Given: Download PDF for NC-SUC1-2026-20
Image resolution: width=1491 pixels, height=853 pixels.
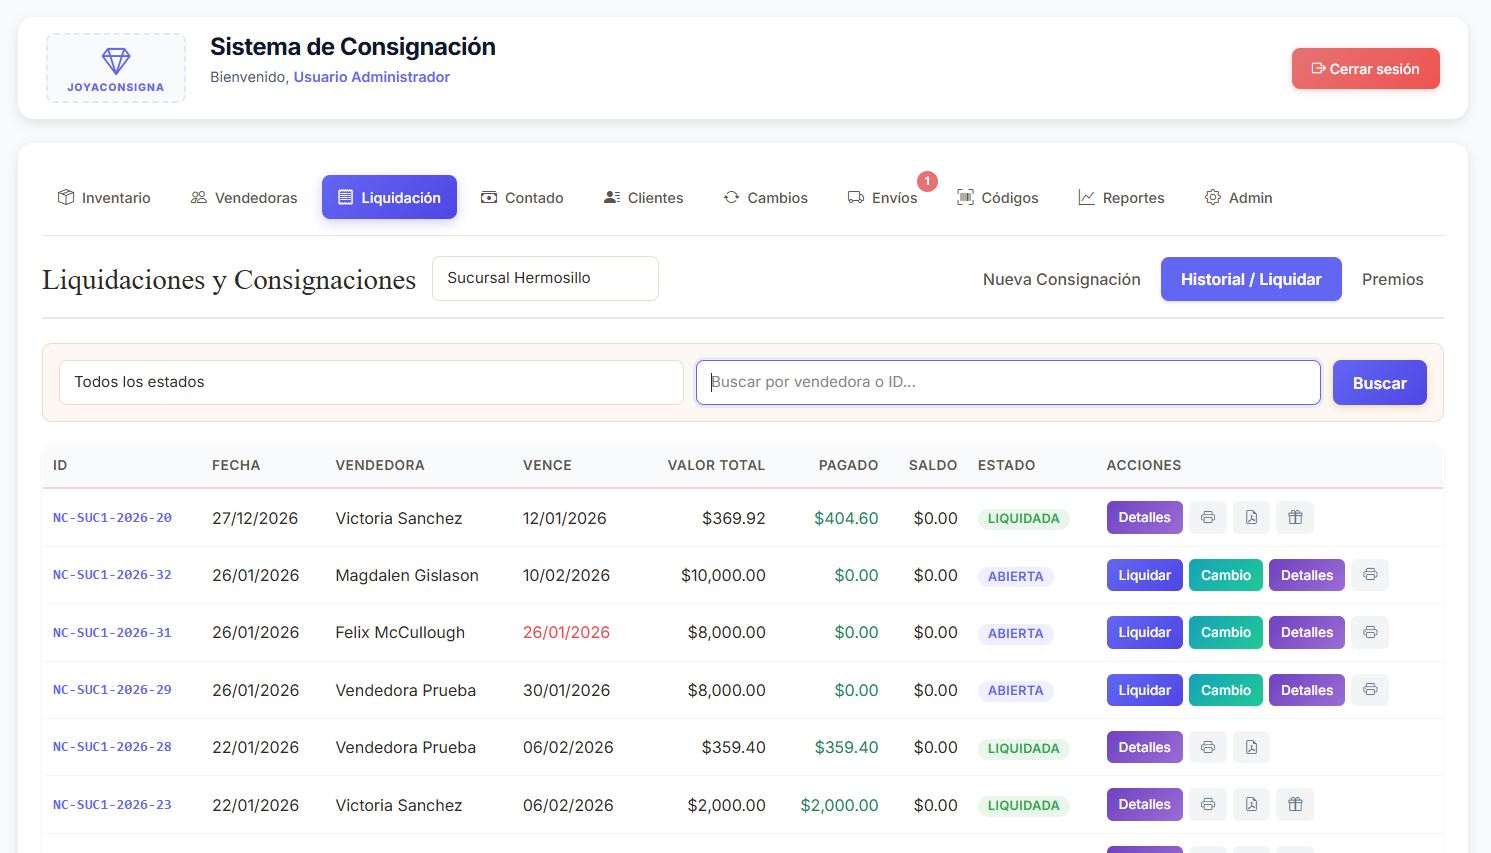Looking at the screenshot, I should point(1251,517).
